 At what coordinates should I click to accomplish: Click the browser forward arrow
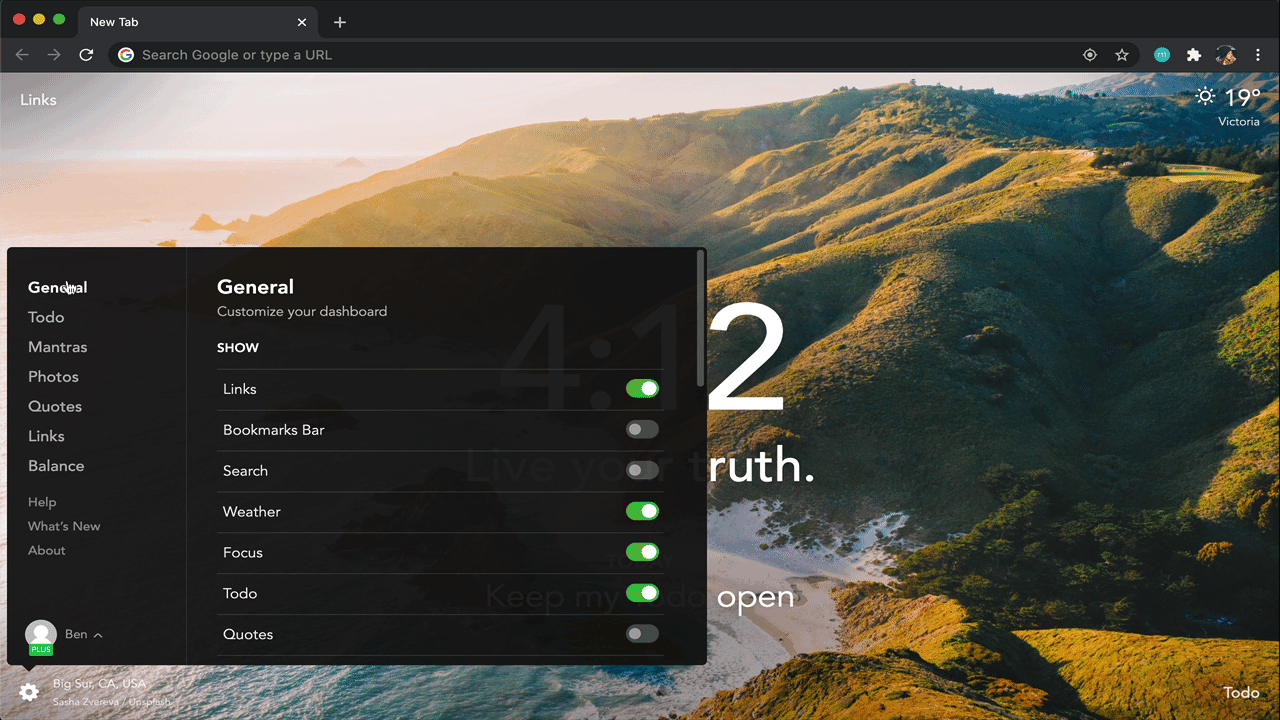click(54, 55)
